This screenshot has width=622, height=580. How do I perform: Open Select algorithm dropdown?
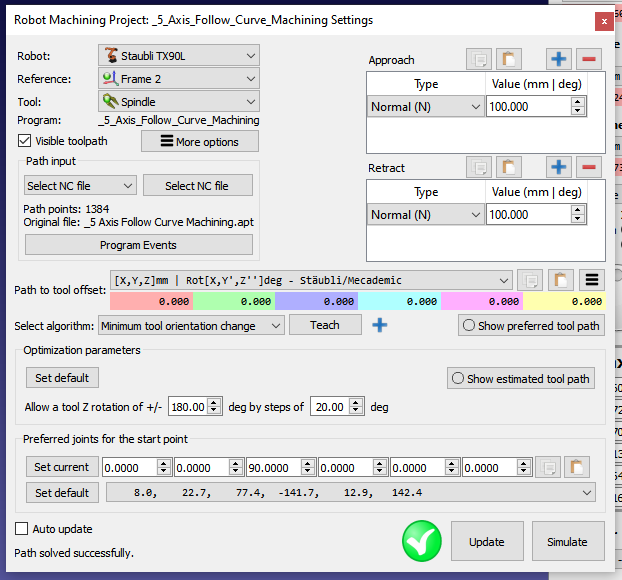coord(191,325)
